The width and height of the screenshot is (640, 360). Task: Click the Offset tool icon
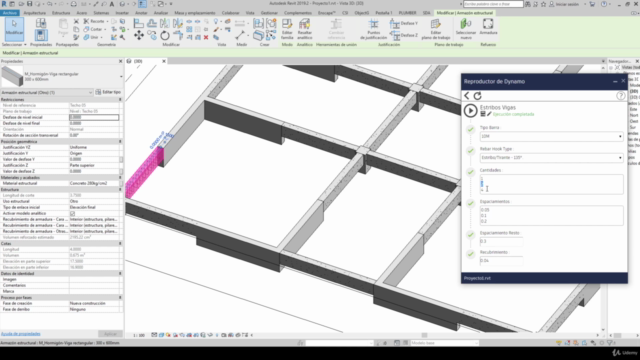[152, 24]
